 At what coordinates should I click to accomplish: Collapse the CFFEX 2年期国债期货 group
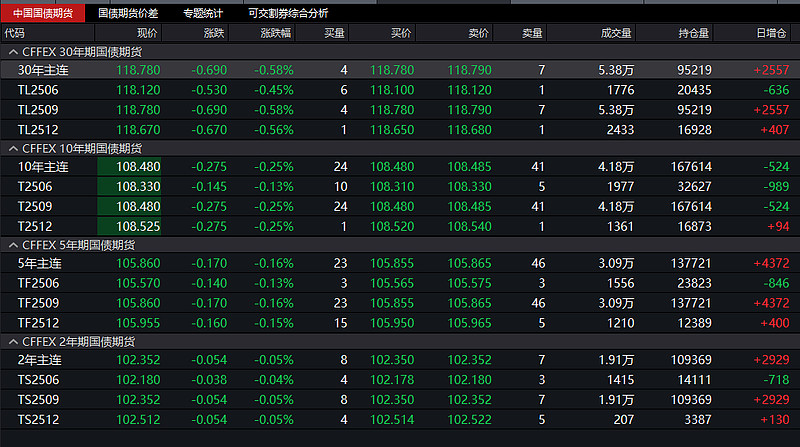point(13,342)
